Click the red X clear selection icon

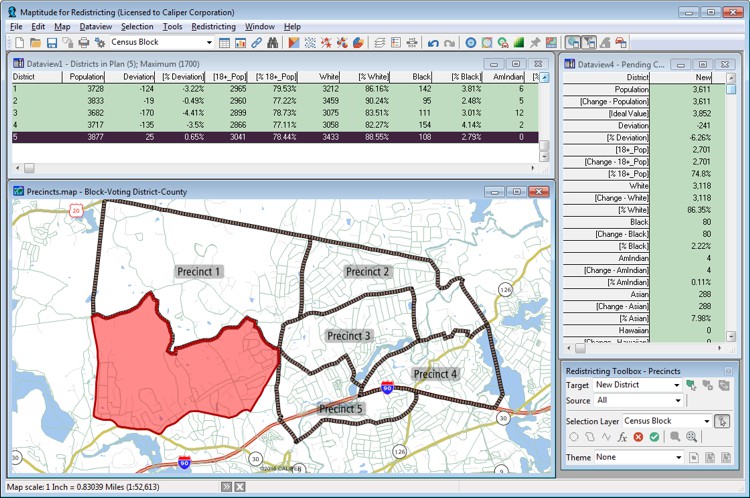click(x=638, y=437)
